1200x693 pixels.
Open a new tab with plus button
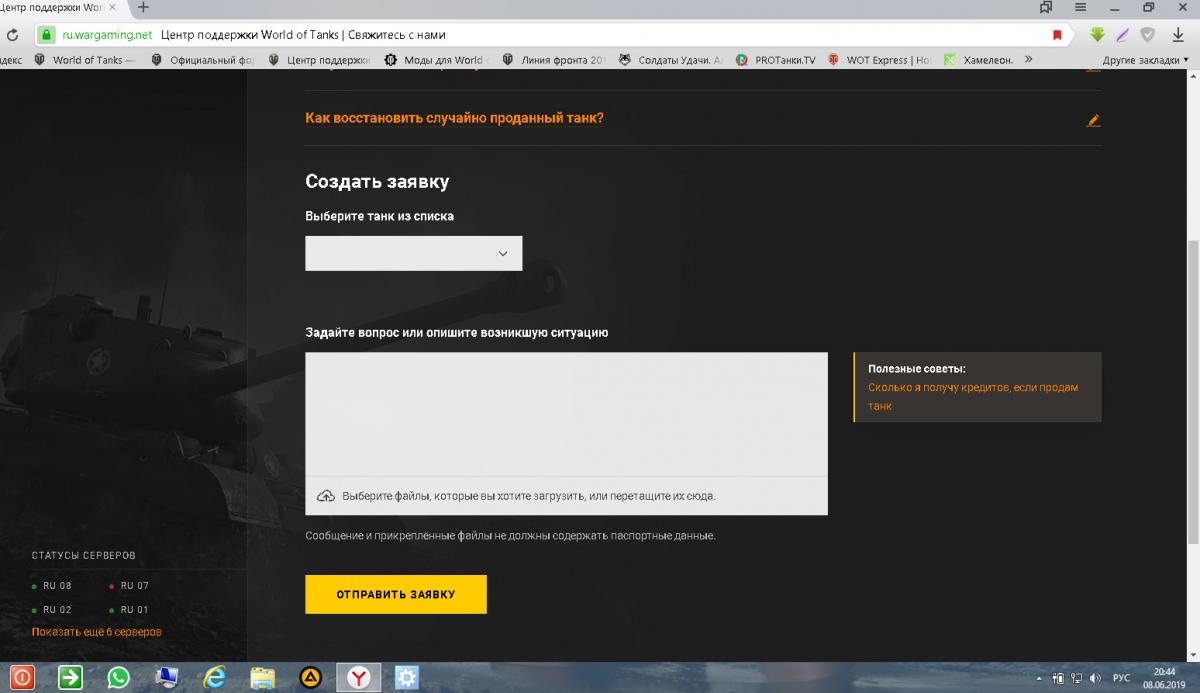click(x=143, y=7)
